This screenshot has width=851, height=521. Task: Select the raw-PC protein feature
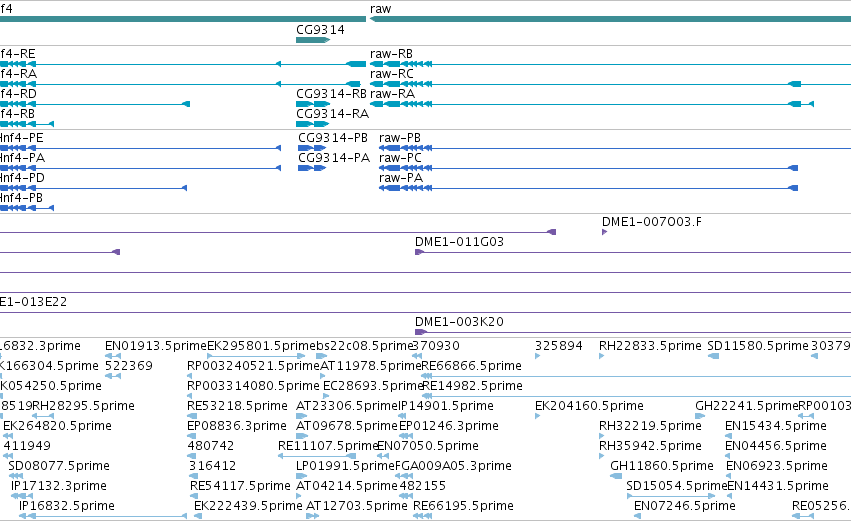pos(588,168)
